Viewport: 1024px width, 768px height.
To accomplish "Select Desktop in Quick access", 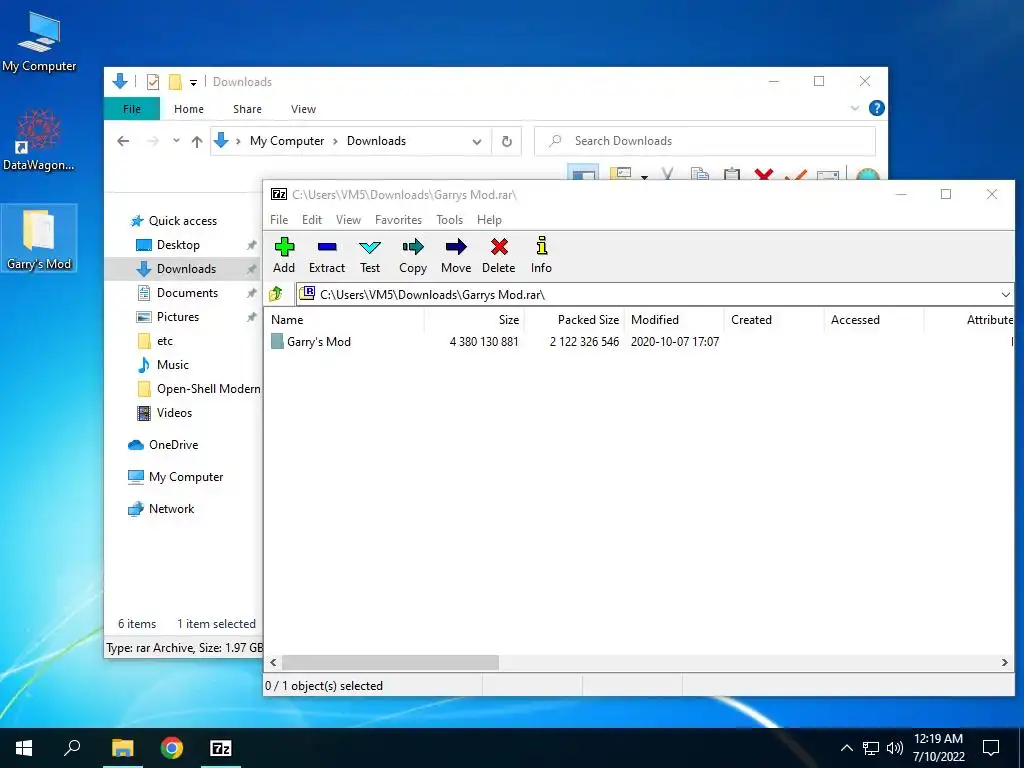I will [178, 245].
